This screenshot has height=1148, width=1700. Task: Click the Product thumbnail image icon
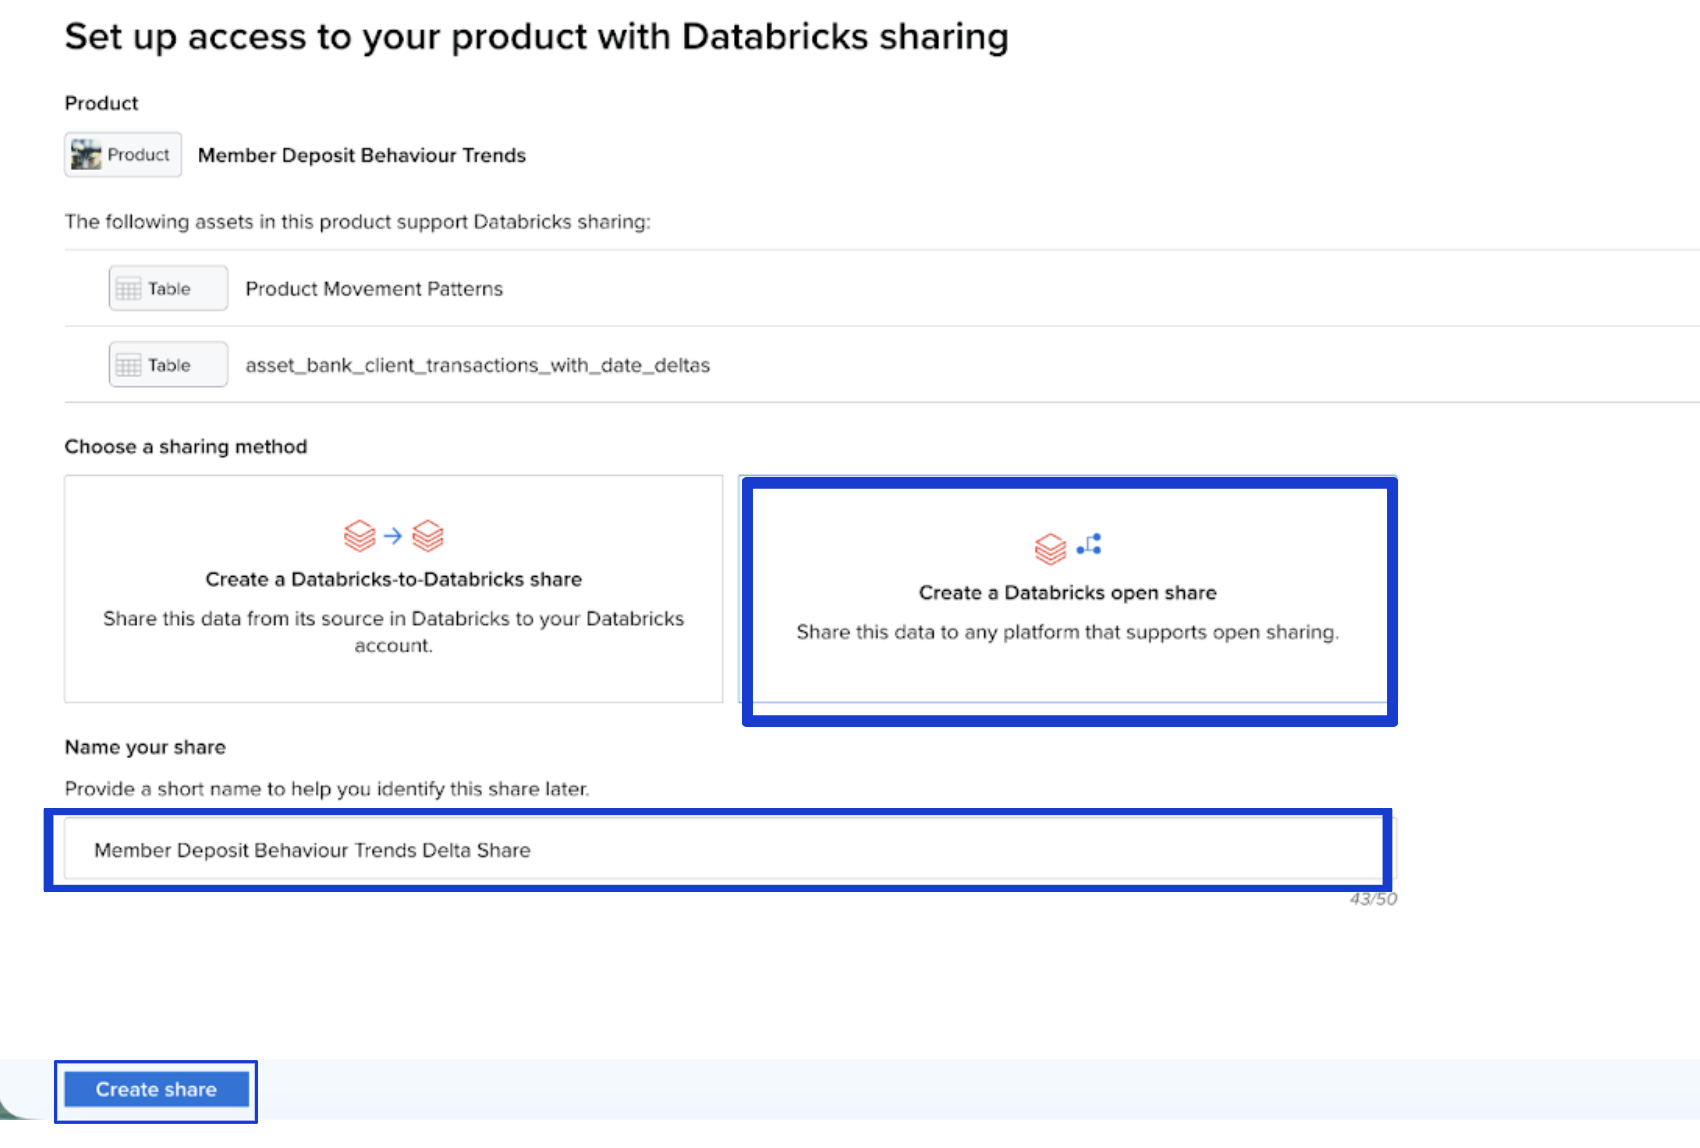[86, 155]
